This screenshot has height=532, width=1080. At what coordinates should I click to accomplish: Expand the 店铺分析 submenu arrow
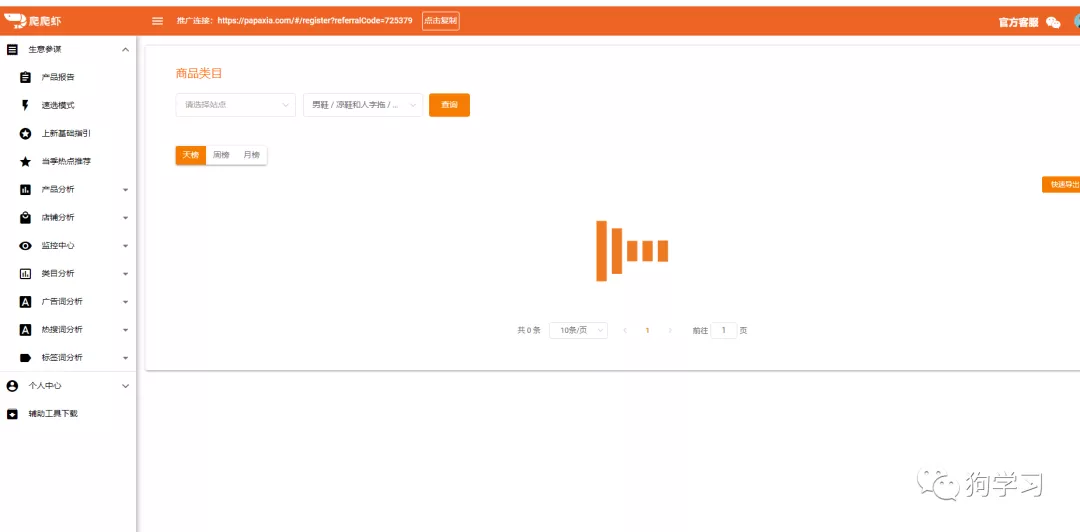coord(125,218)
